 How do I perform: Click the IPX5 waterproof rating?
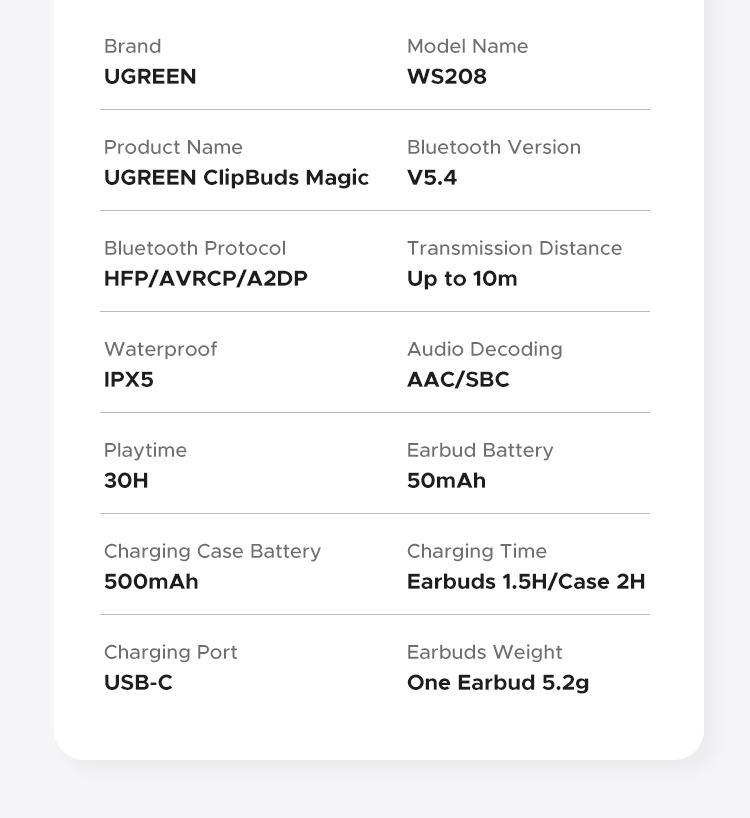(128, 380)
